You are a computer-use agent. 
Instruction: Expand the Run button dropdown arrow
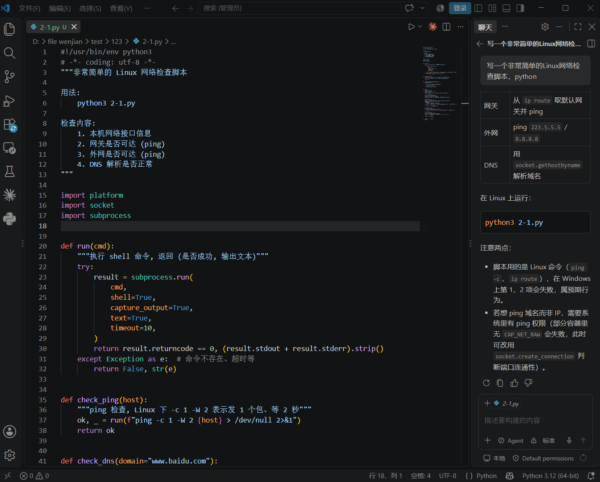420,27
